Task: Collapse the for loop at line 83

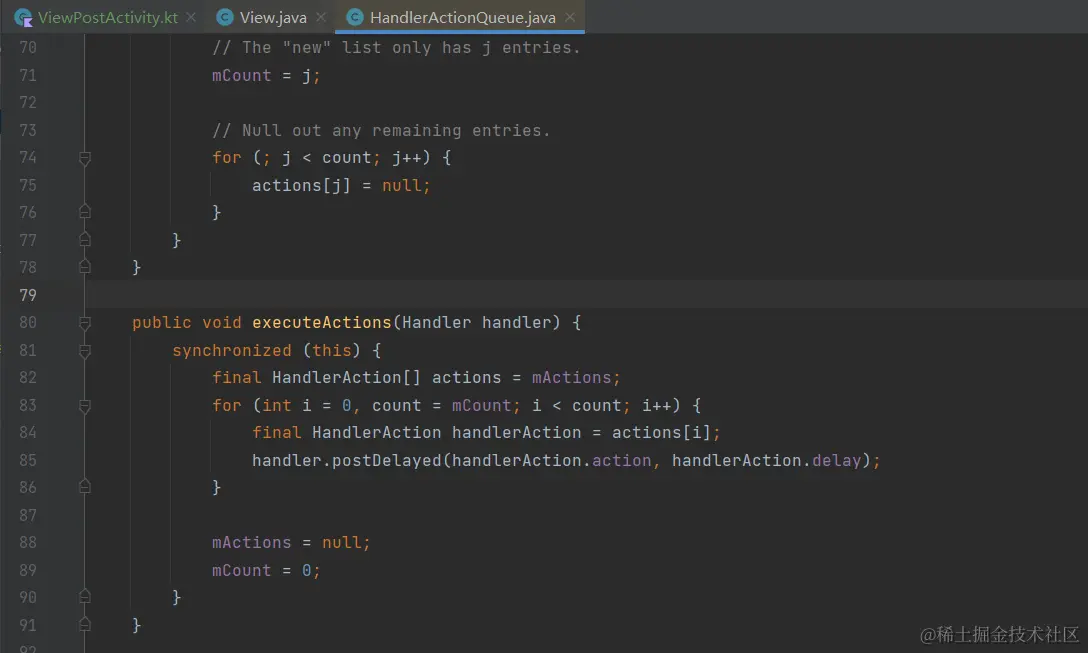Action: (85, 406)
